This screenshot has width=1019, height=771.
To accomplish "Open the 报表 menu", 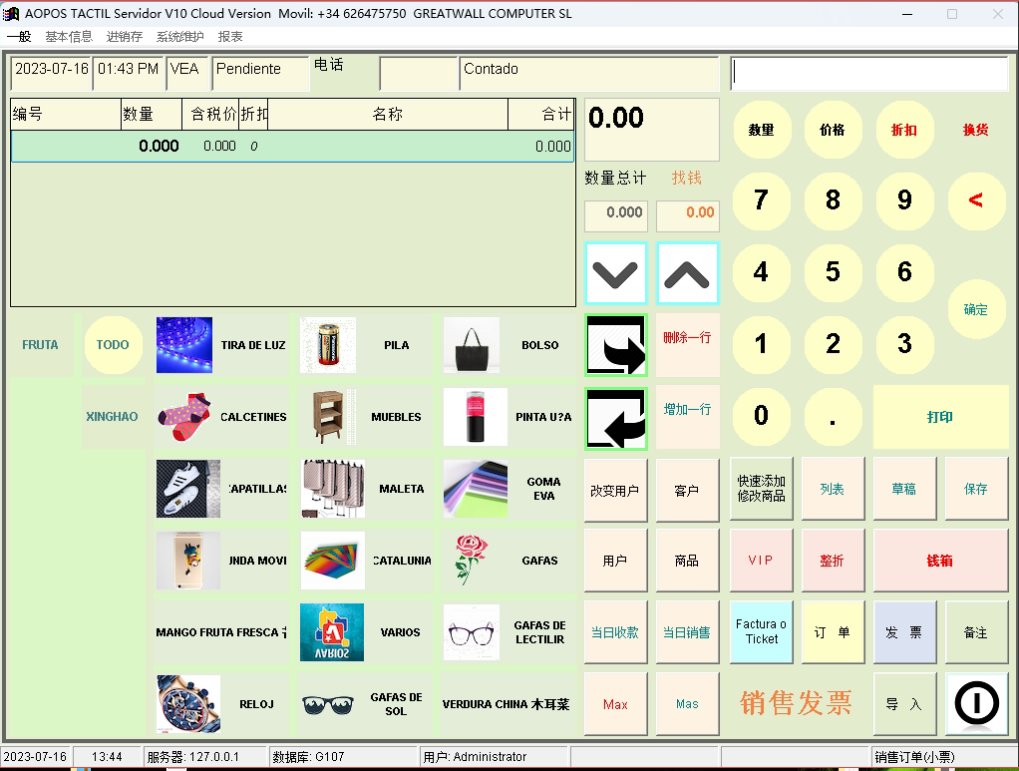I will [230, 37].
